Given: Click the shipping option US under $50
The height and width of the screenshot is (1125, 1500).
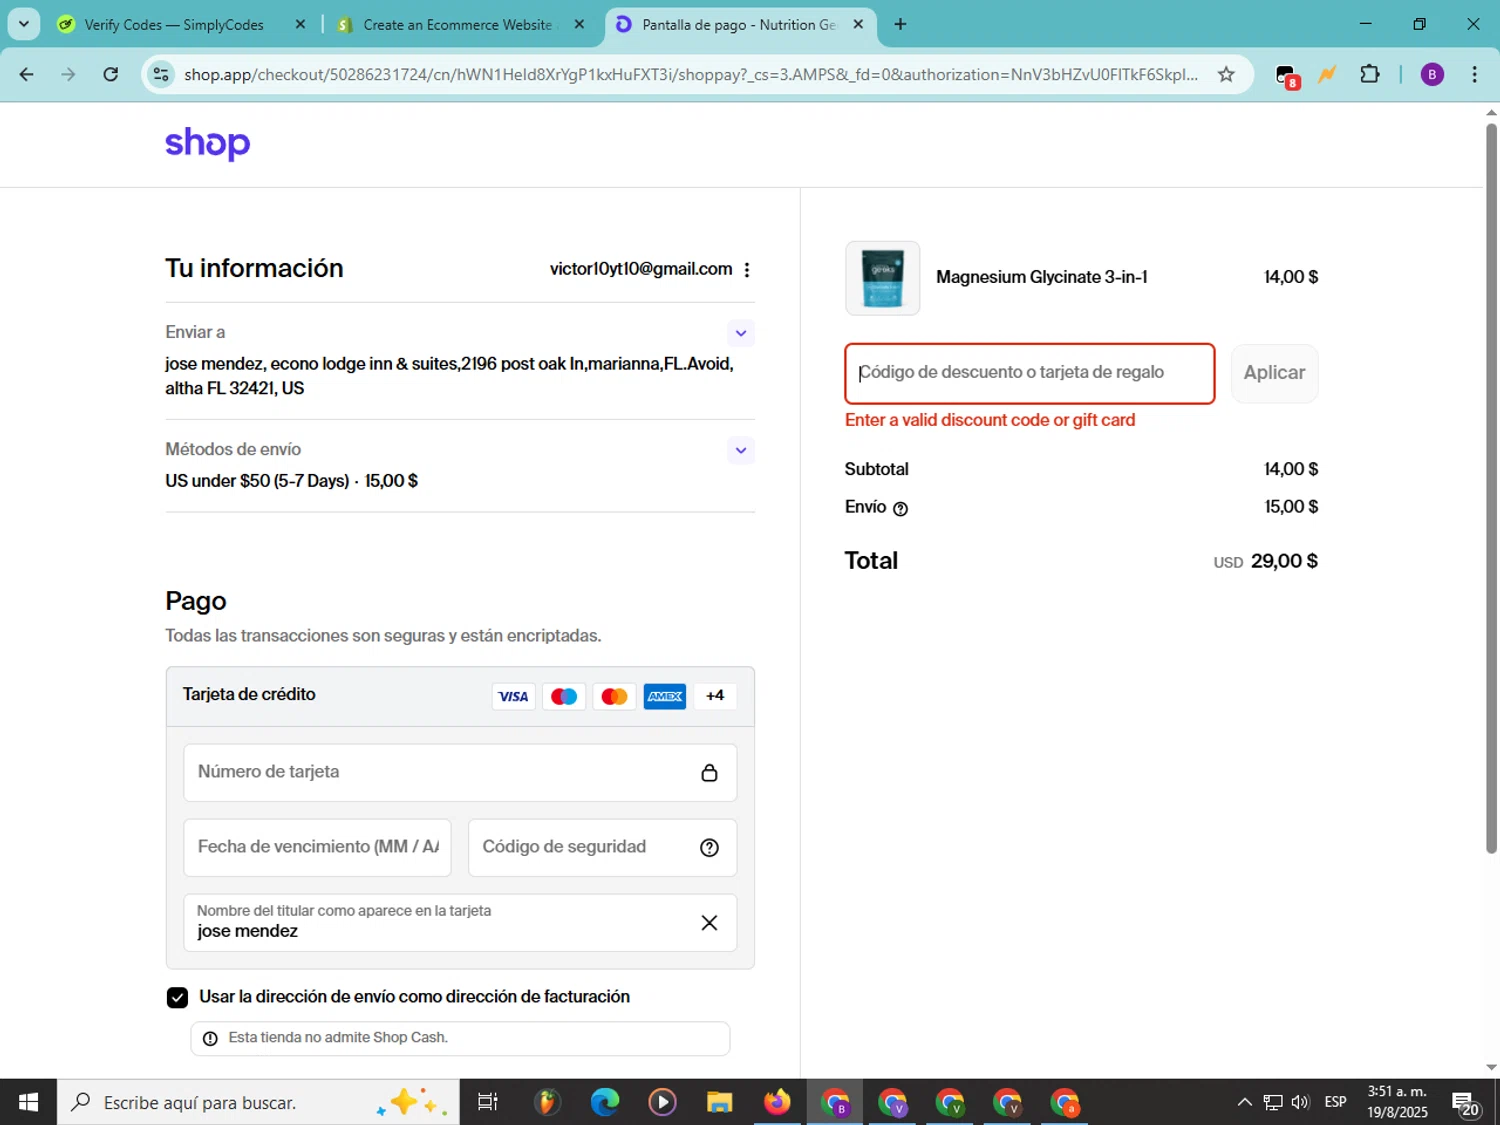Looking at the screenshot, I should tap(291, 481).
